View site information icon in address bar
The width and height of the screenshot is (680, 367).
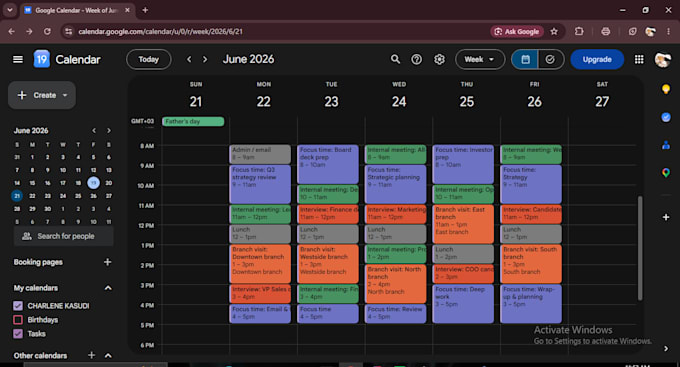[68, 31]
